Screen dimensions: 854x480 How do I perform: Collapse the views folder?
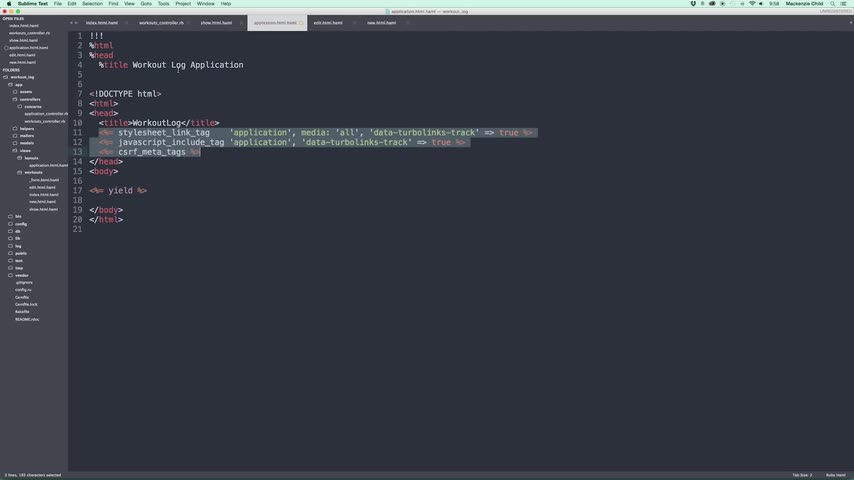(25, 150)
